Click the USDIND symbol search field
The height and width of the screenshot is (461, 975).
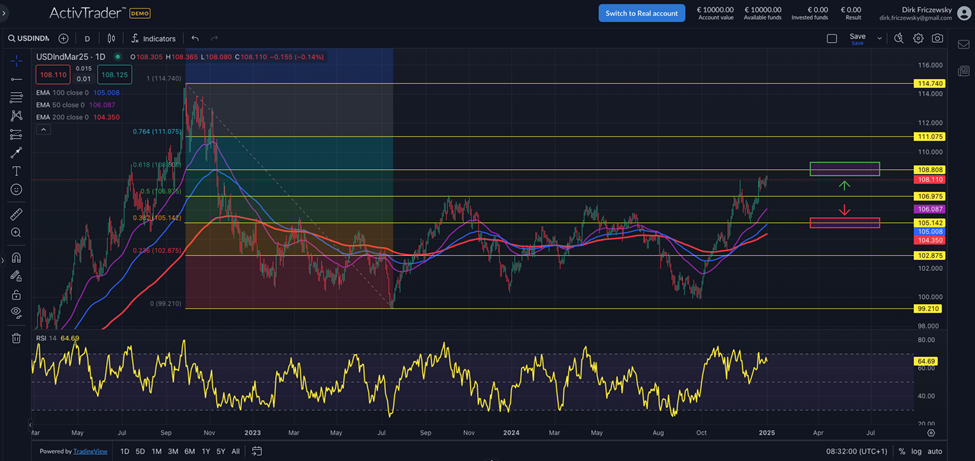(29, 38)
